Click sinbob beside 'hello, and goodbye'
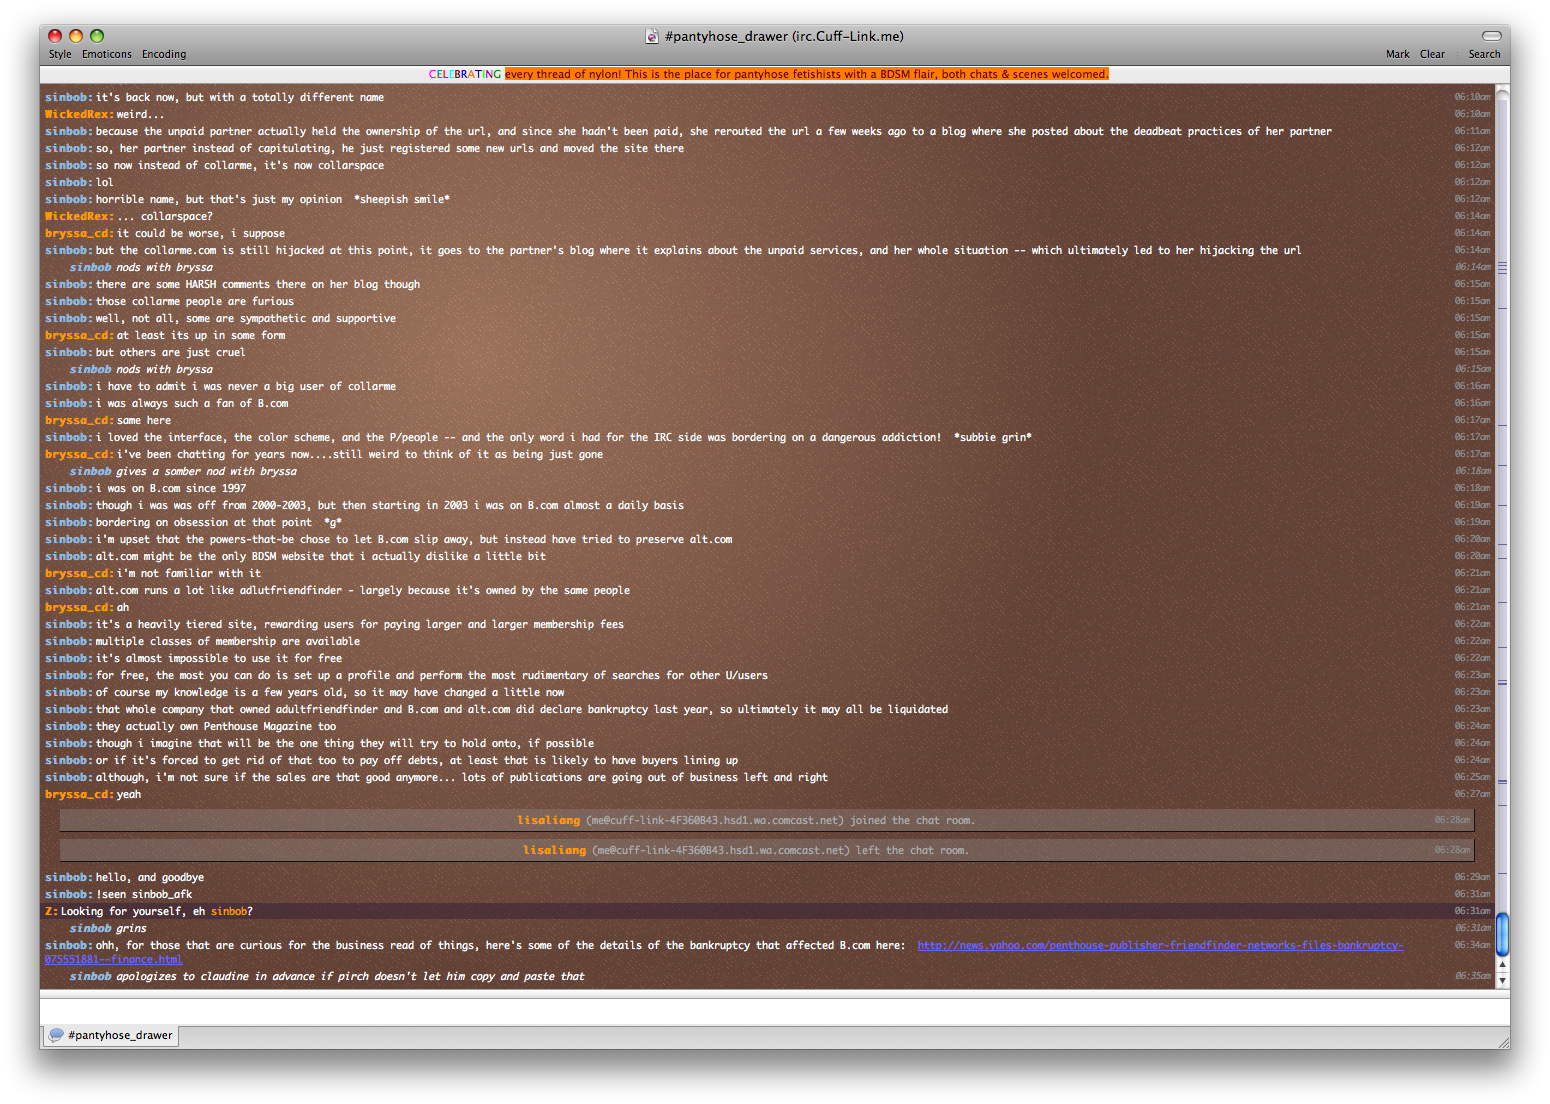The width and height of the screenshot is (1550, 1104). [x=68, y=877]
